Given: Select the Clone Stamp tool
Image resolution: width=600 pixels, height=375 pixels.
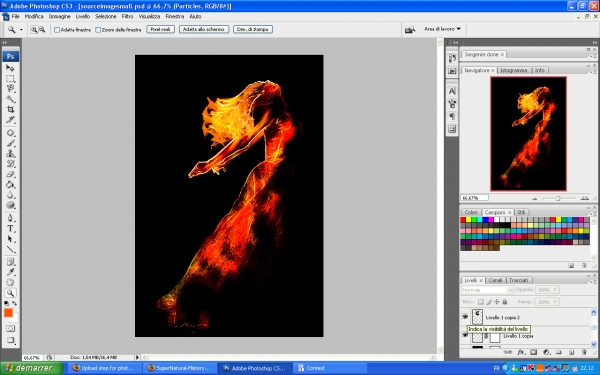Looking at the screenshot, I should 10,154.
